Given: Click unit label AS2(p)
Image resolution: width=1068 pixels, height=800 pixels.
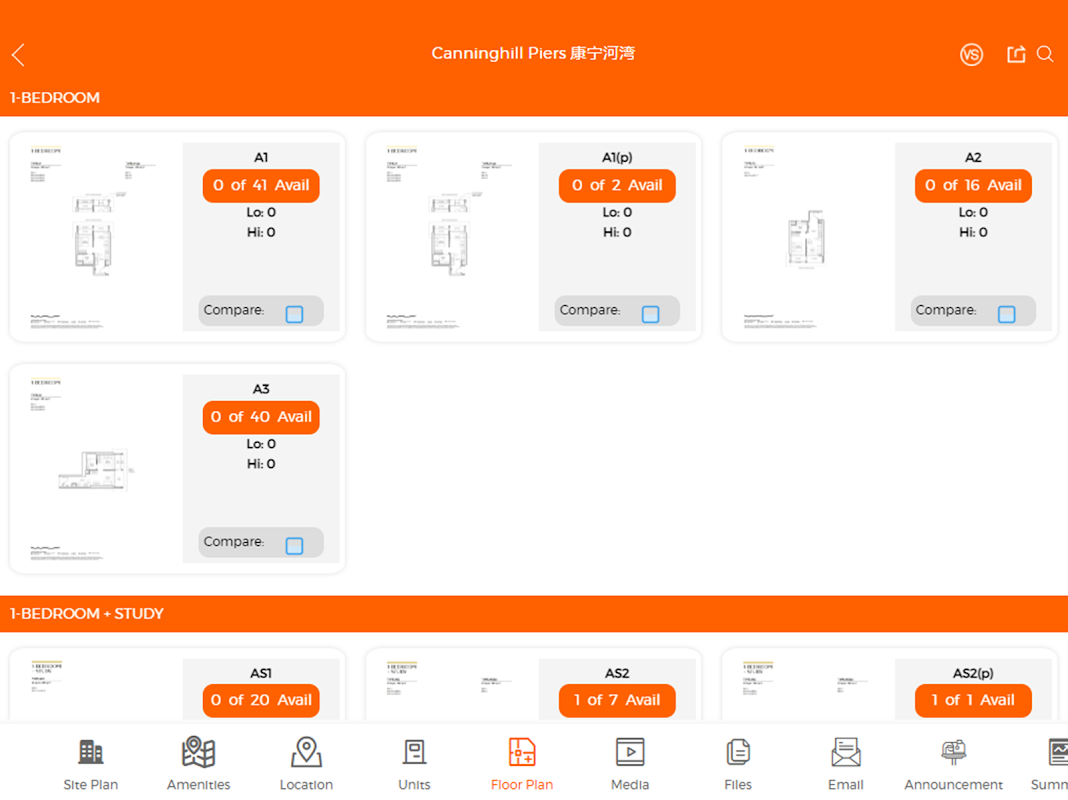Looking at the screenshot, I should click(x=973, y=673).
